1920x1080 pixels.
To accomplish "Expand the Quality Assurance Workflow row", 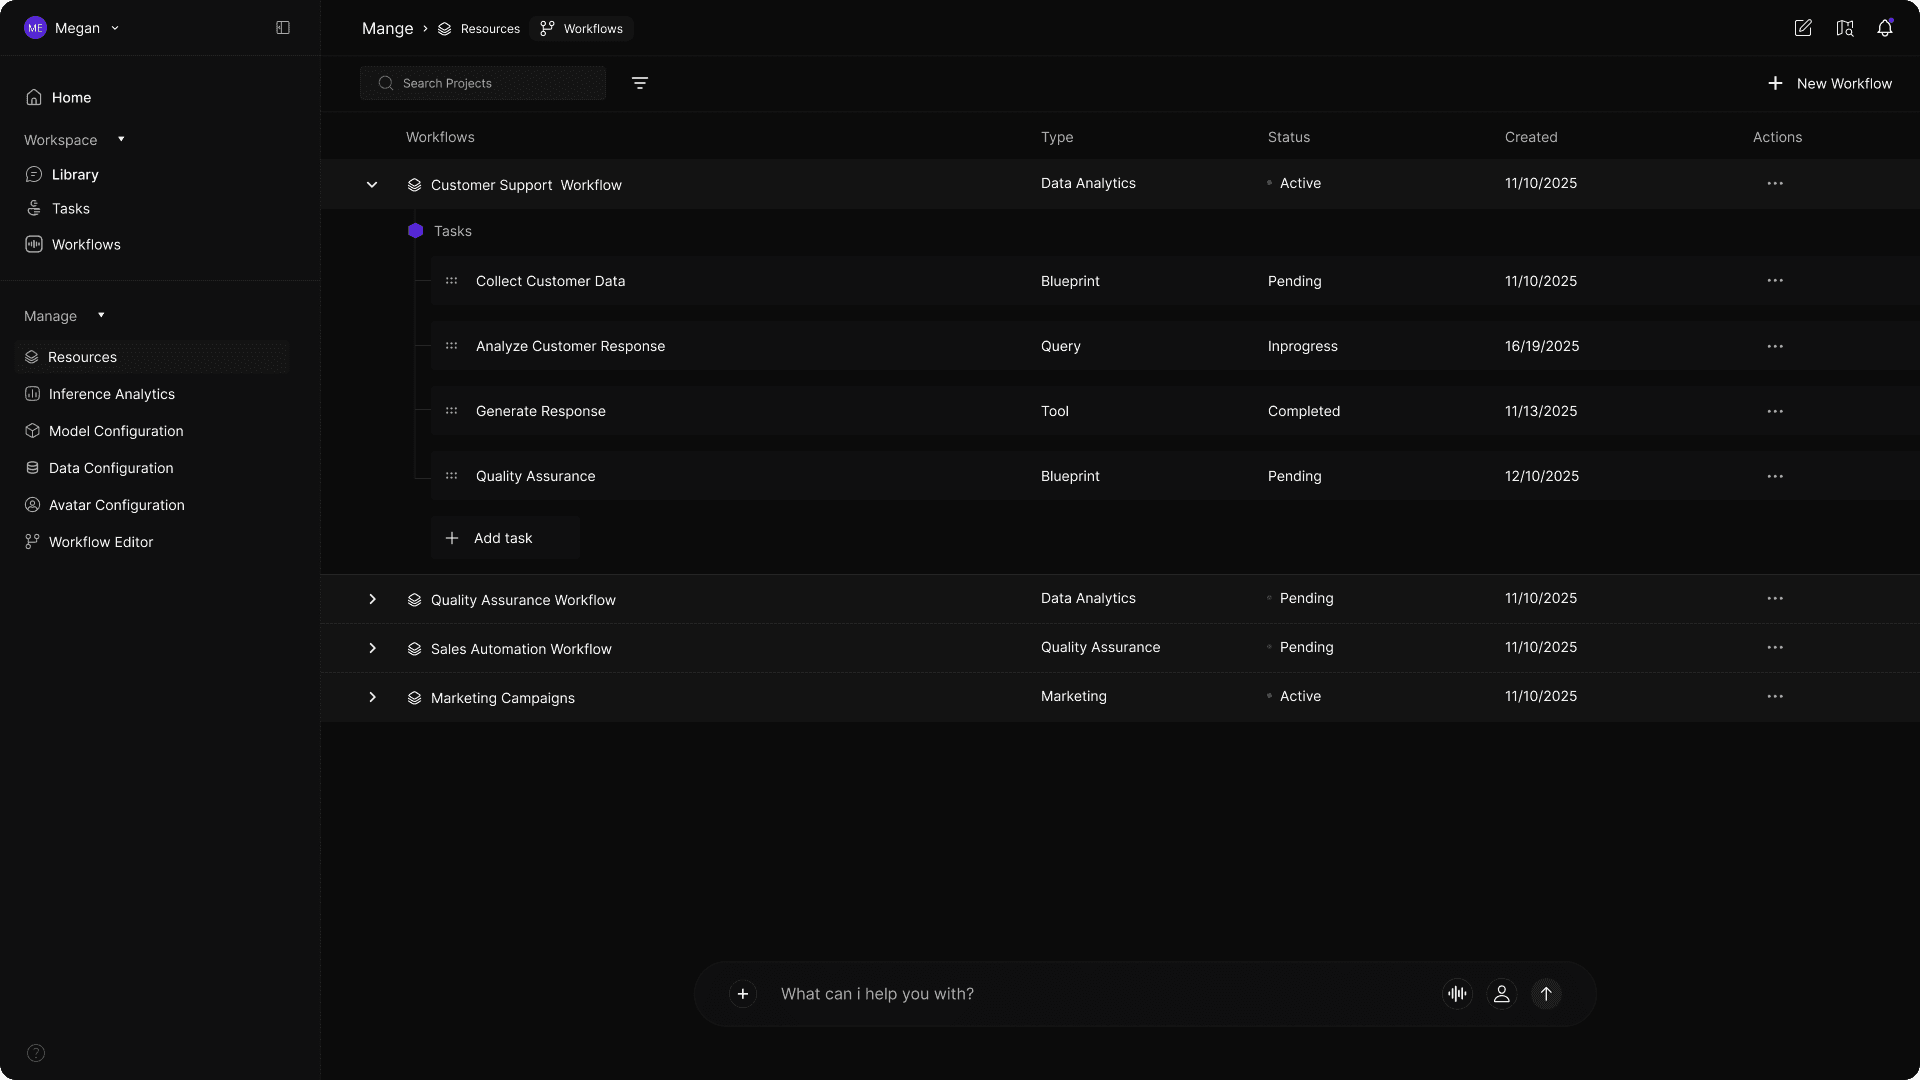I will 372,599.
